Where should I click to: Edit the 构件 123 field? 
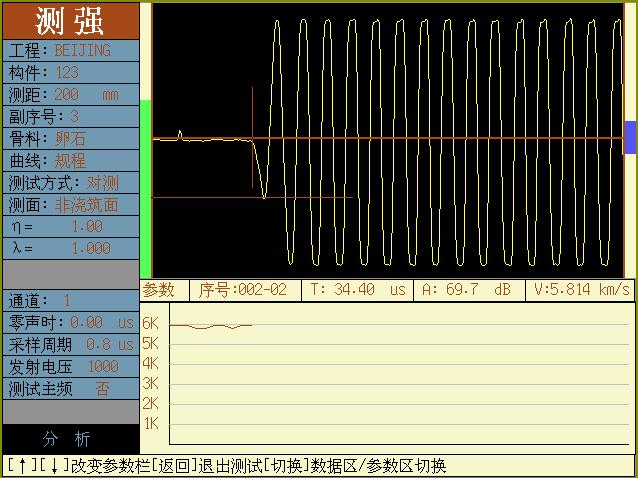(69, 72)
